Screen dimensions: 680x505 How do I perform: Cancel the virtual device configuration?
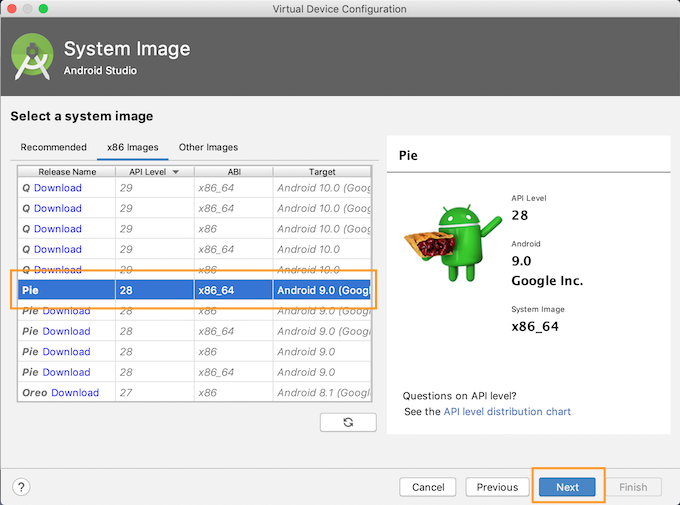coord(428,487)
